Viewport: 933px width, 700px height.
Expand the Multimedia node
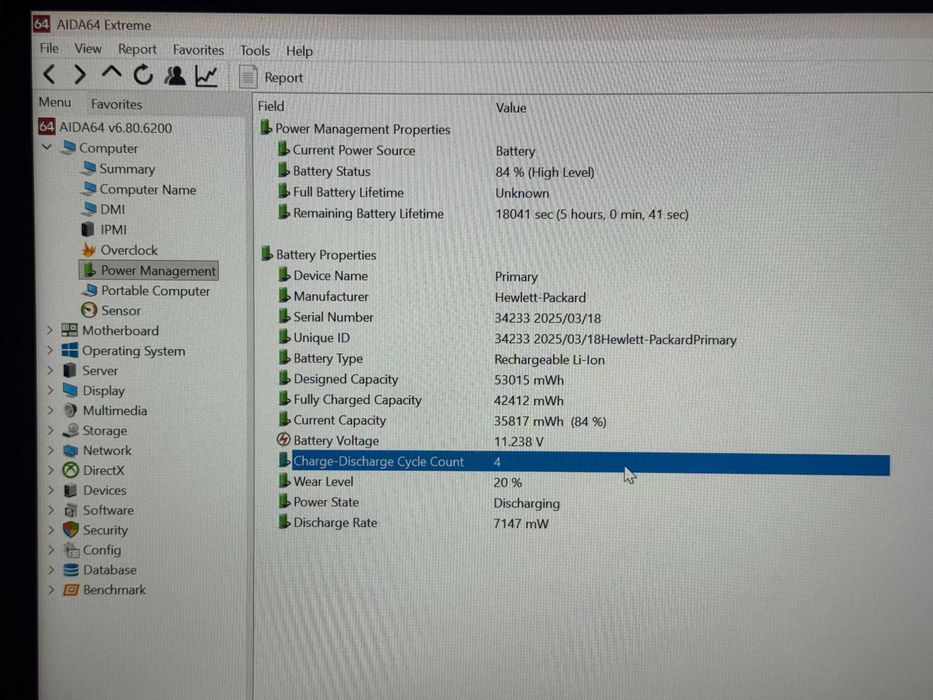[51, 410]
